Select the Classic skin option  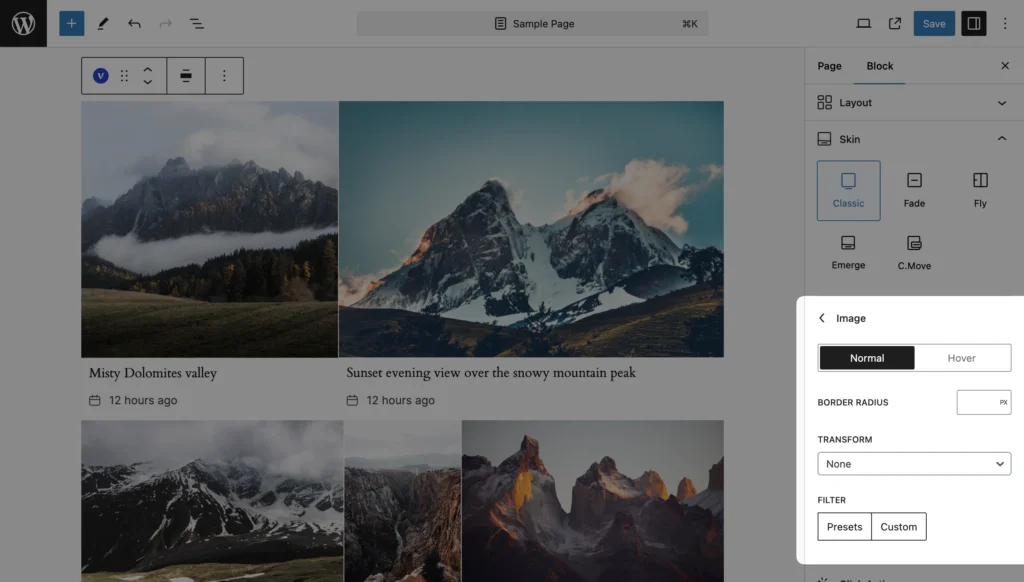pyautogui.click(x=848, y=190)
